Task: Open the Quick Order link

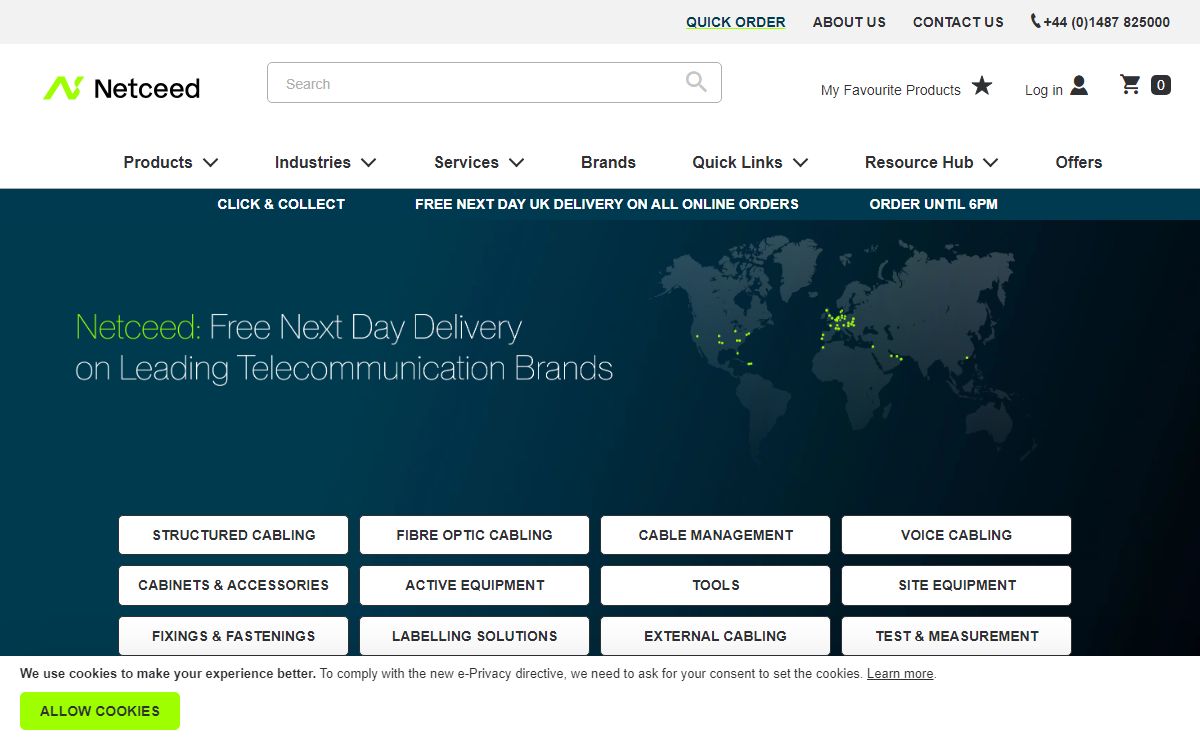Action: tap(736, 22)
